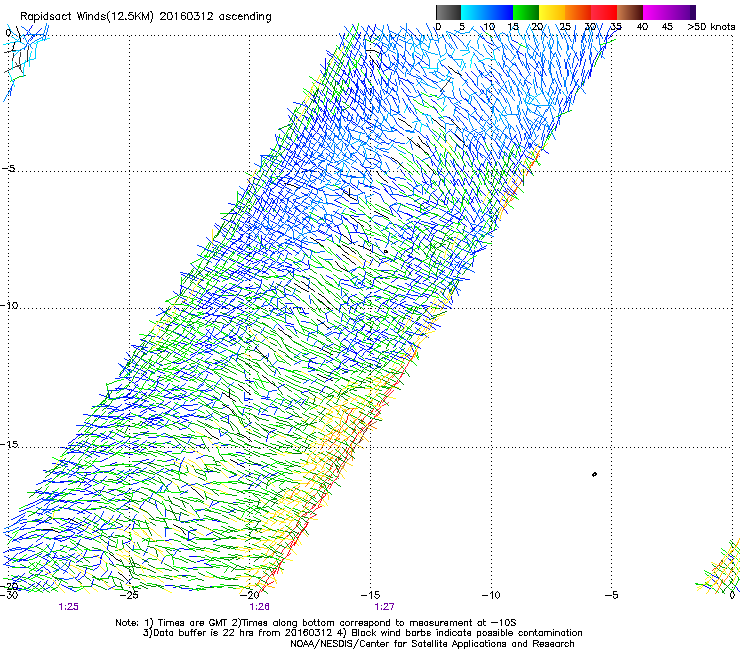
Task: Click the '-5' longitude axis label at bottom
Action: click(611, 595)
